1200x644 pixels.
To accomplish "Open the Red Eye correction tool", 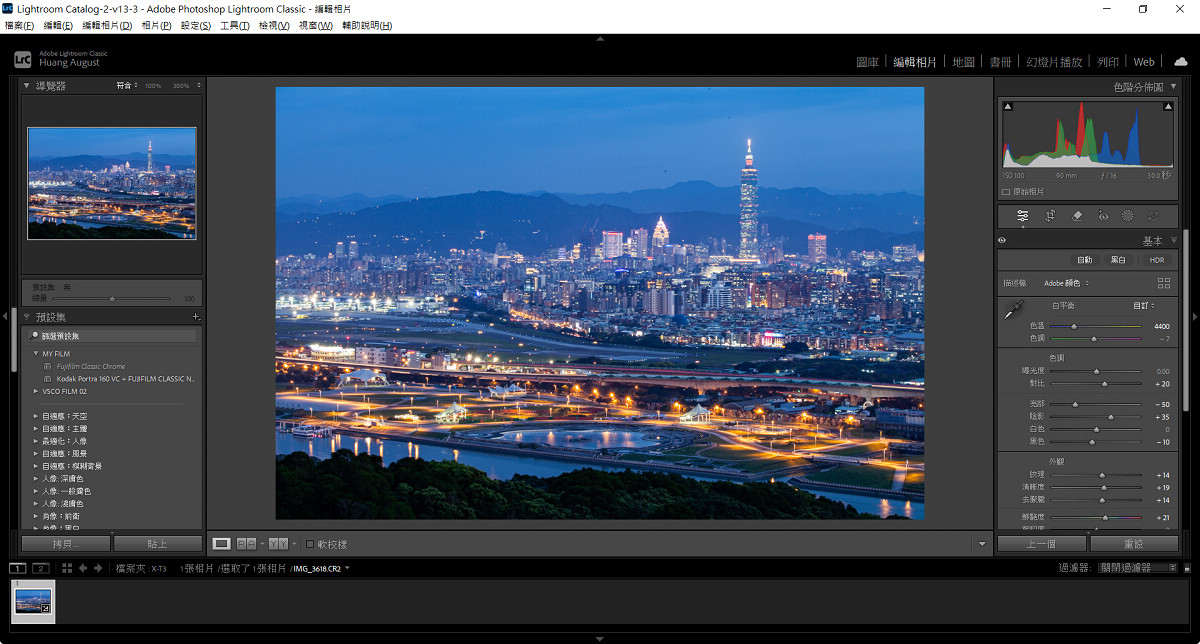I will point(1103,215).
